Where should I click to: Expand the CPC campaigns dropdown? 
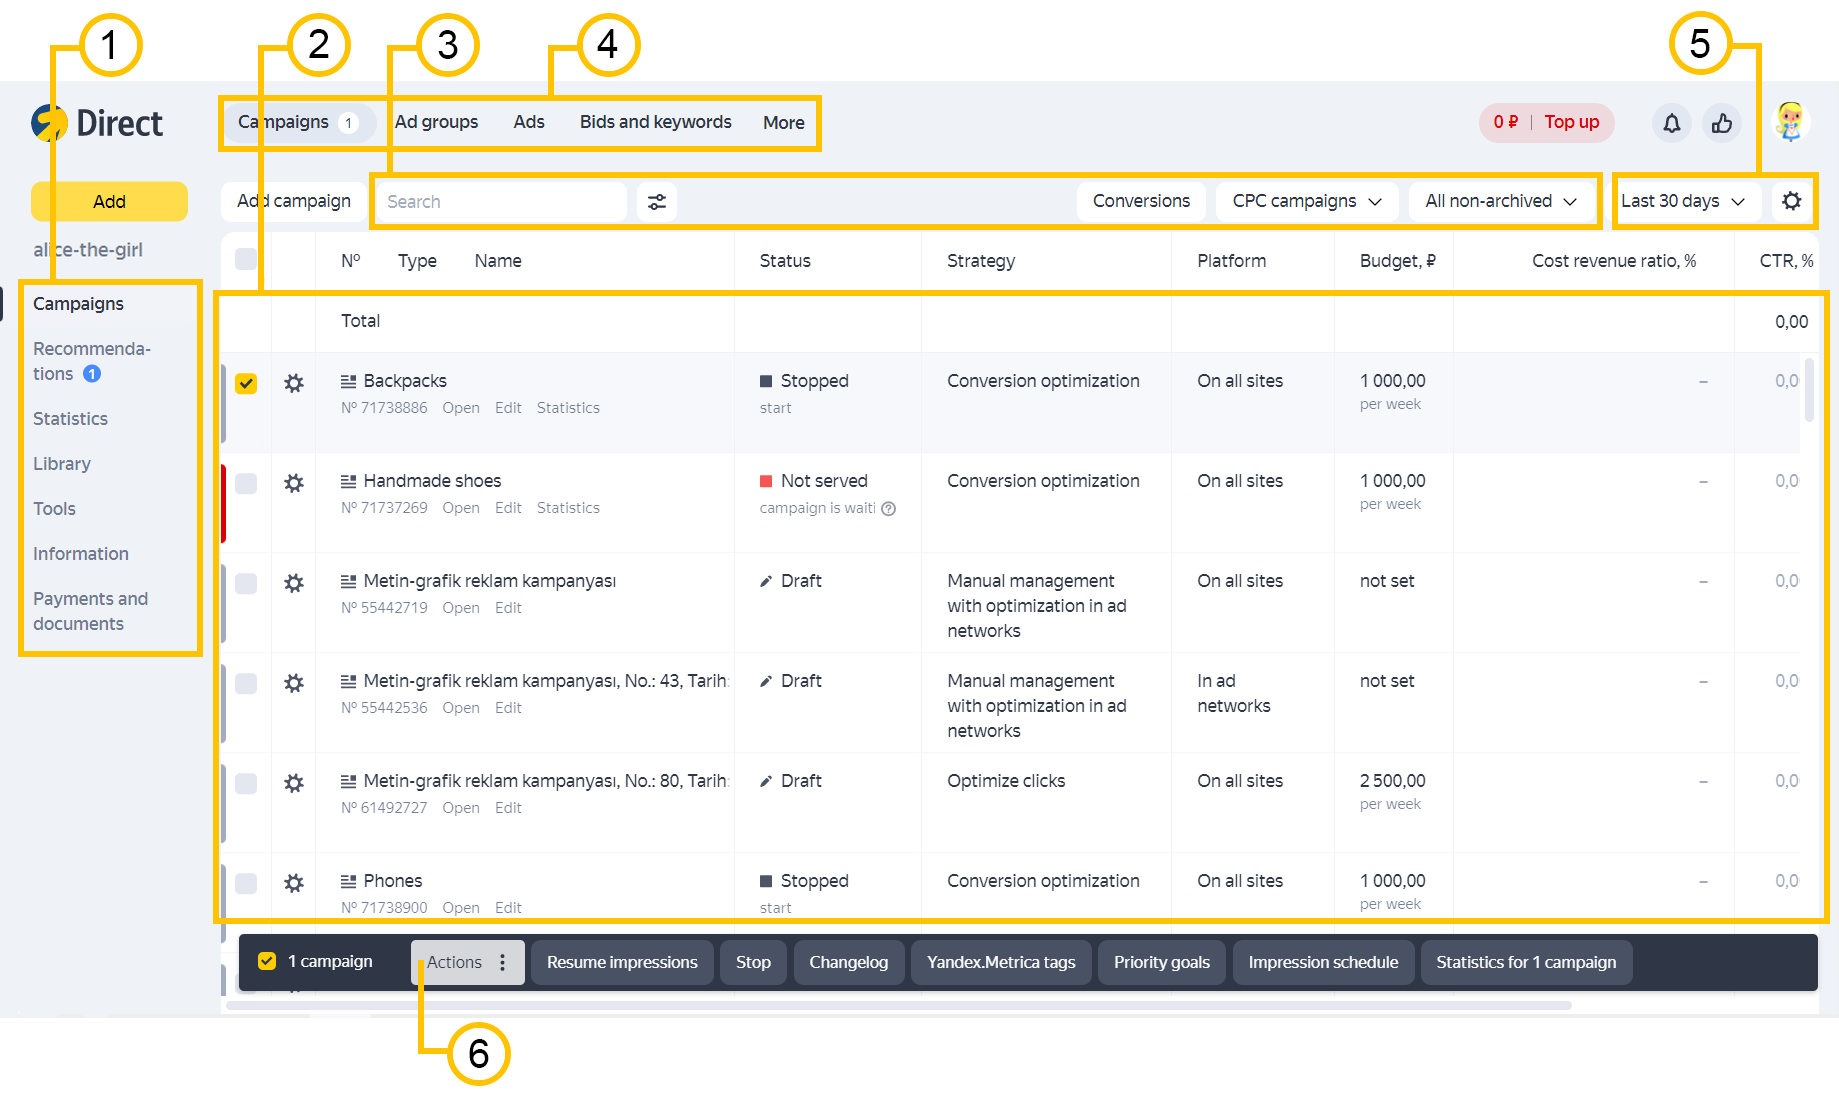pyautogui.click(x=1306, y=201)
